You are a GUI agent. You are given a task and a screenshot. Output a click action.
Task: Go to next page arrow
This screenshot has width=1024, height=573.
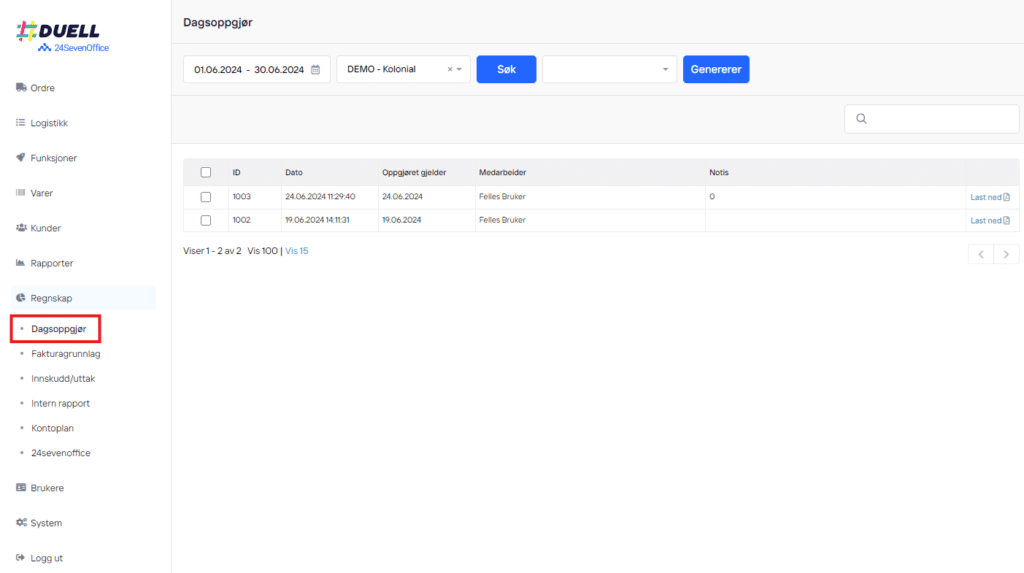coord(1006,254)
